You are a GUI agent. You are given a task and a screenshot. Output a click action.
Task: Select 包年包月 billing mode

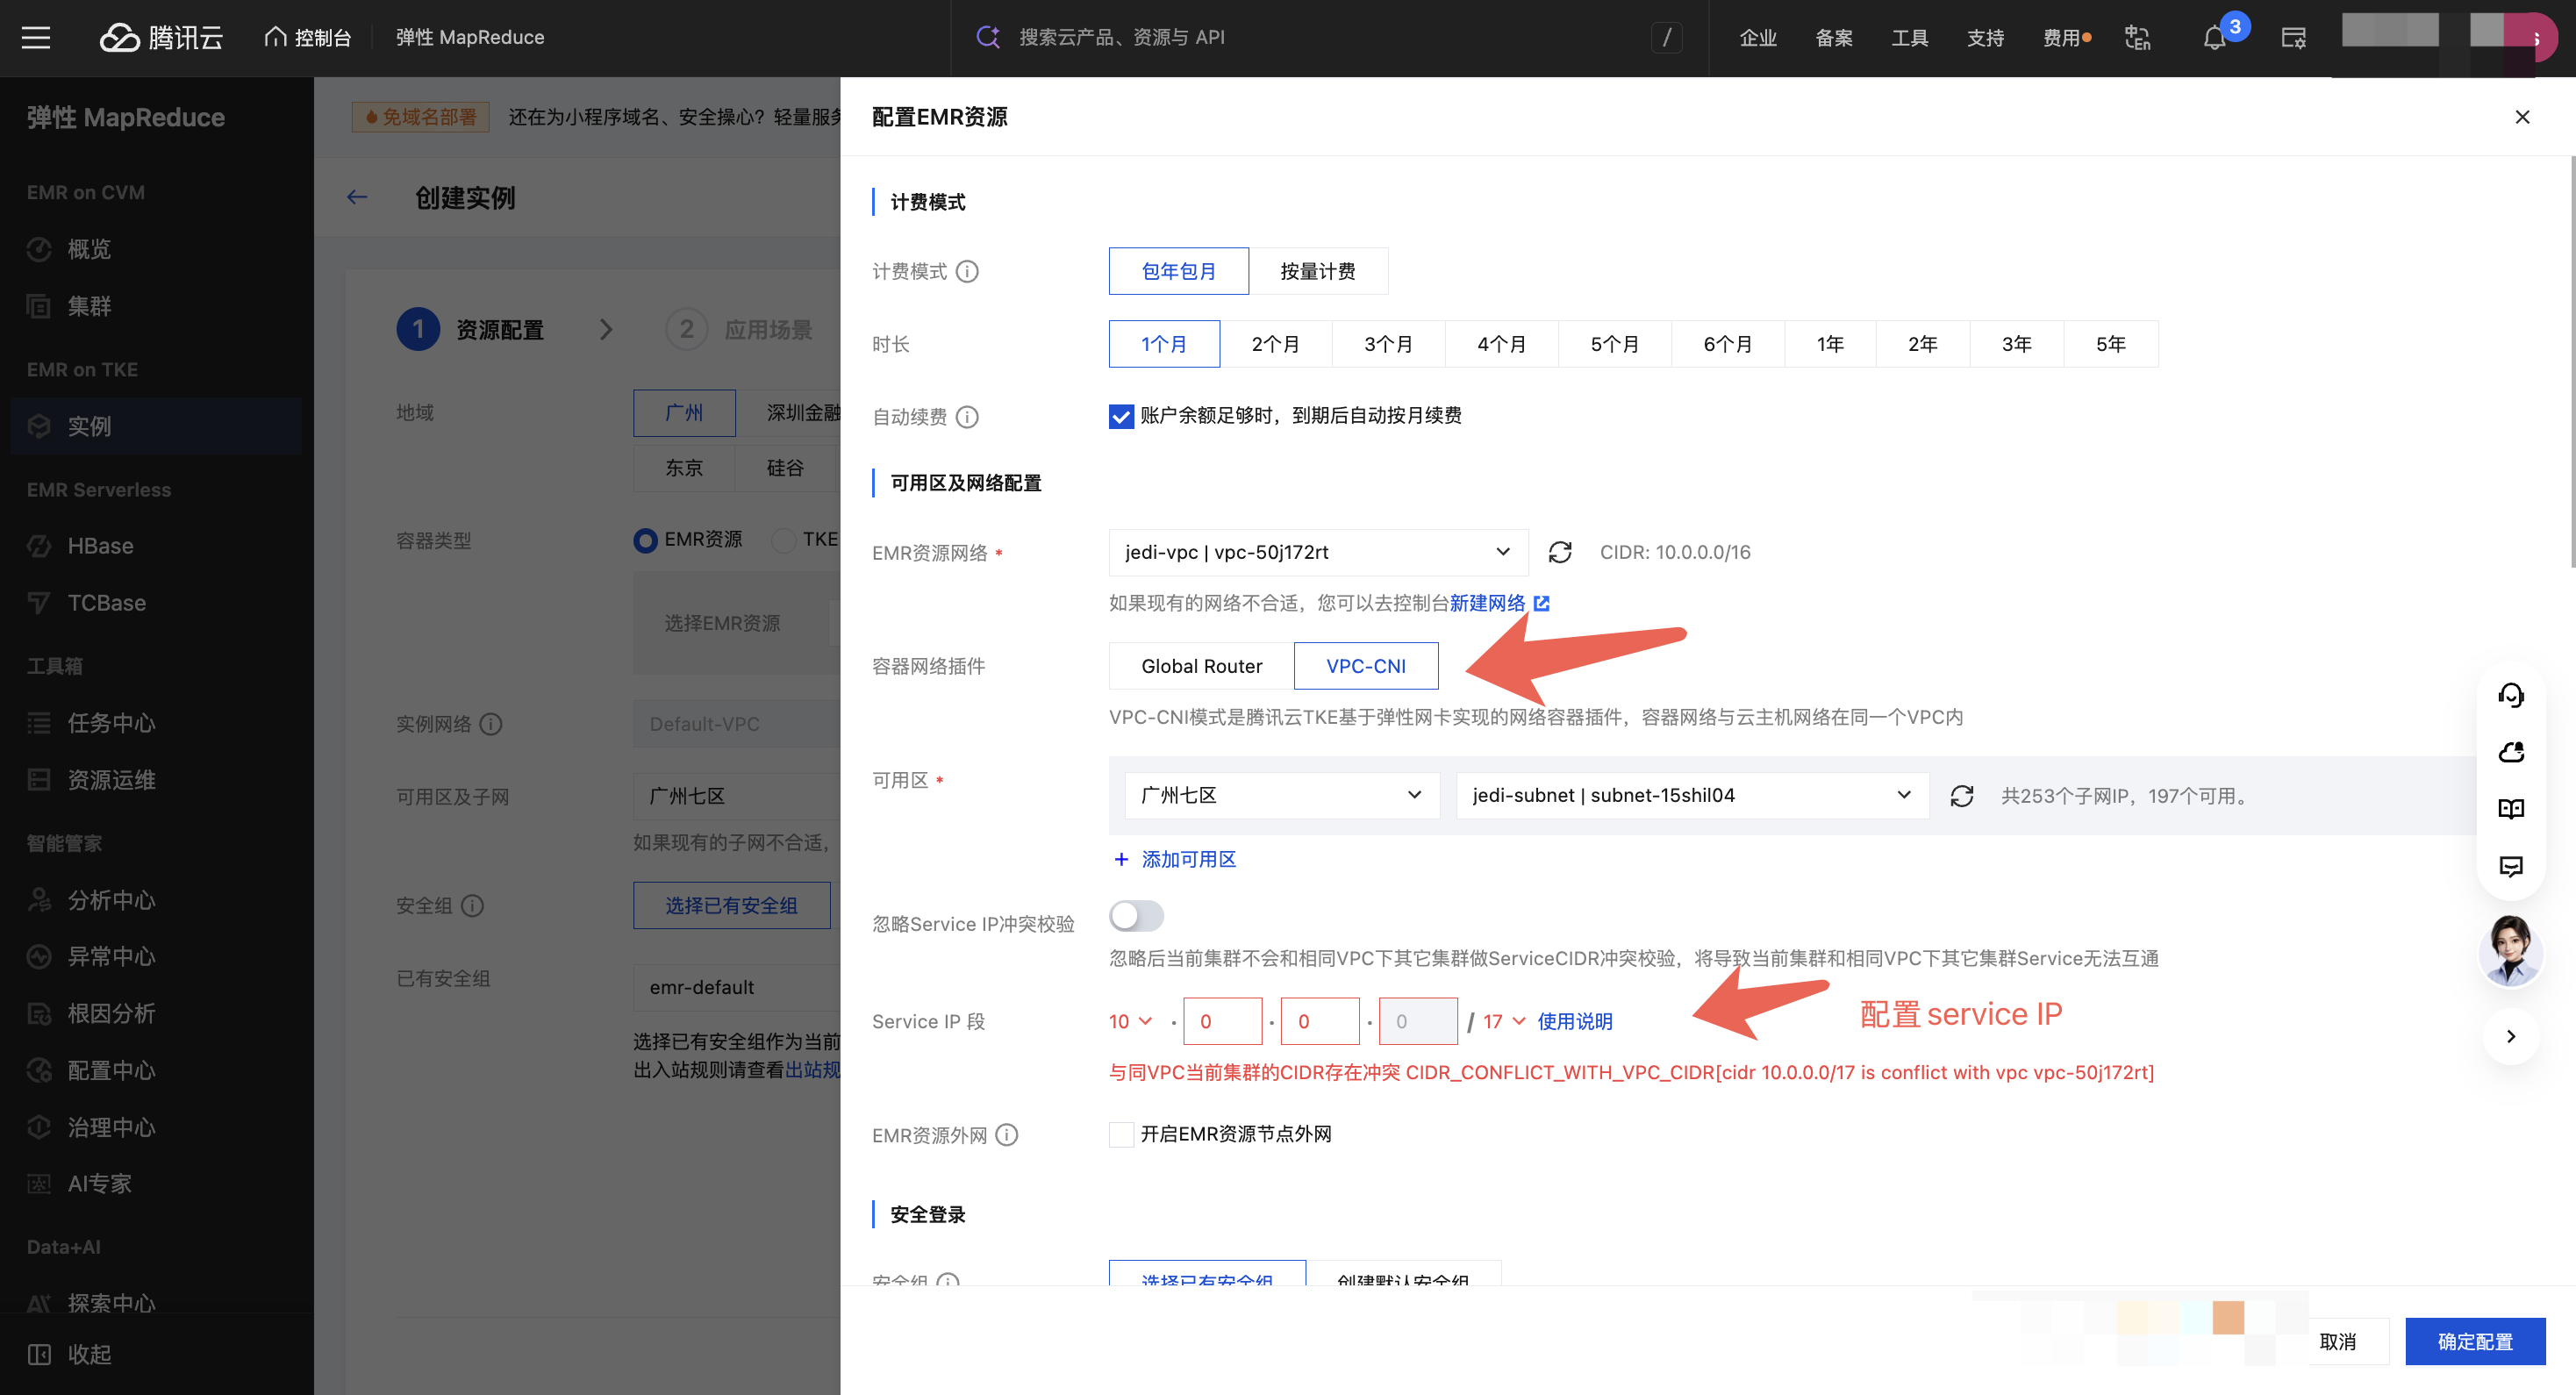[x=1178, y=271]
